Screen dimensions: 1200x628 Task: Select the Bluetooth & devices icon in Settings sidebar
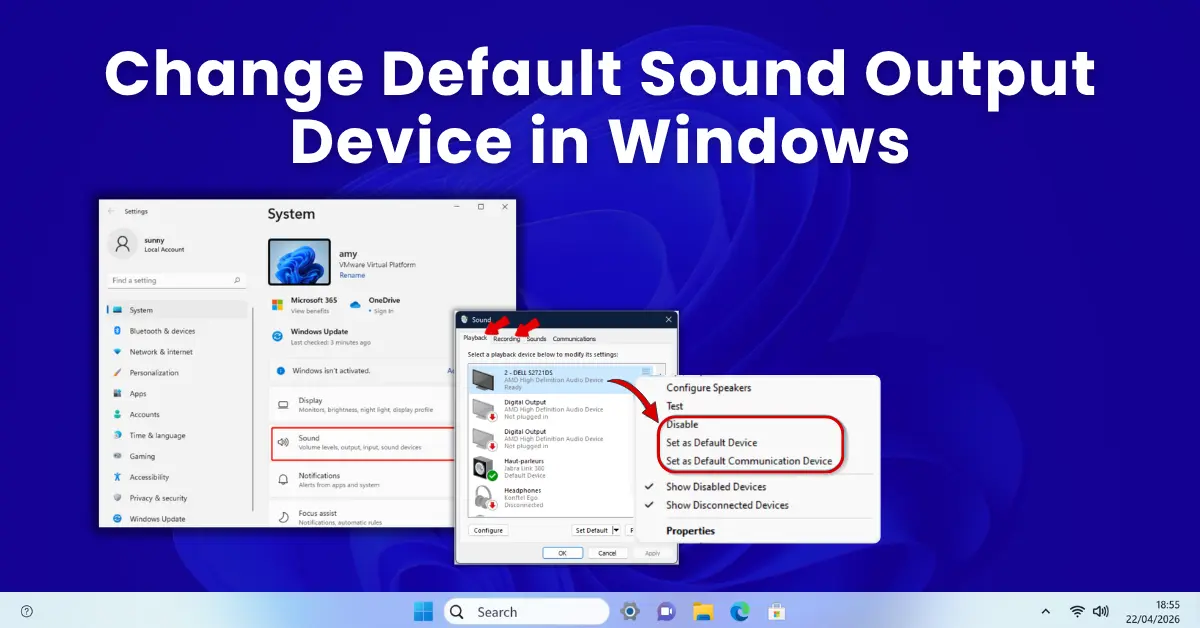click(x=116, y=331)
